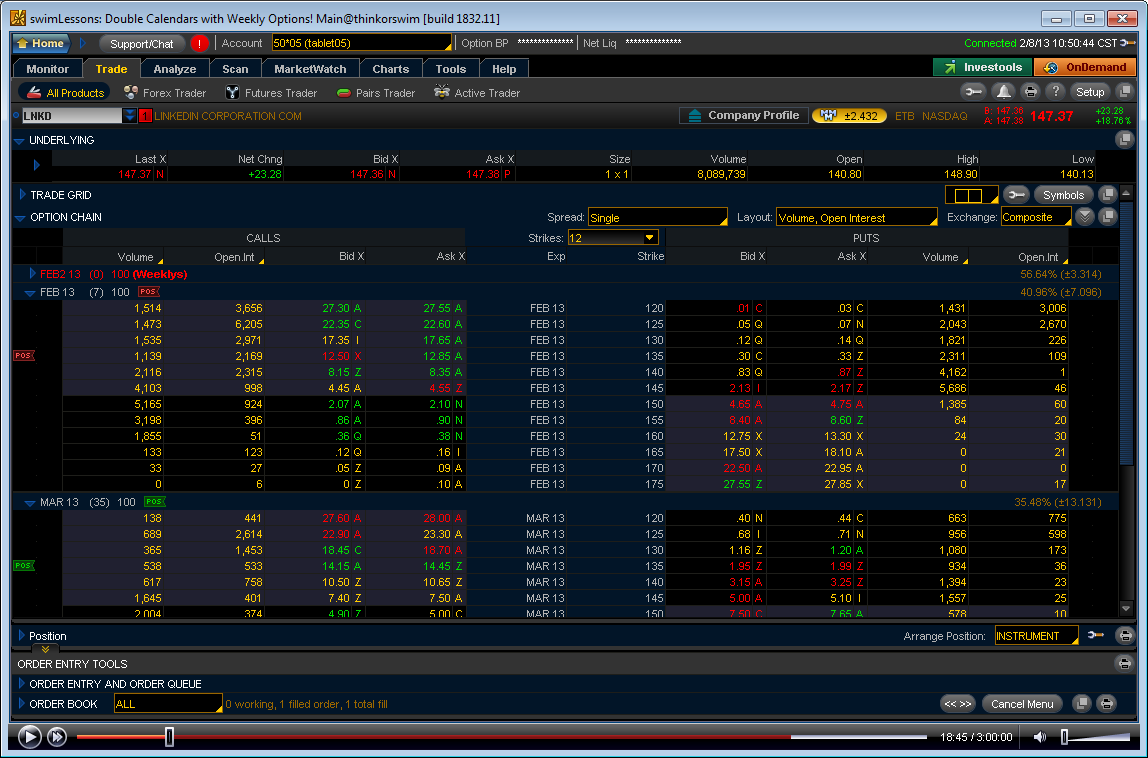Image resolution: width=1148 pixels, height=758 pixels.
Task: Open the Analyze tab
Action: coord(174,69)
